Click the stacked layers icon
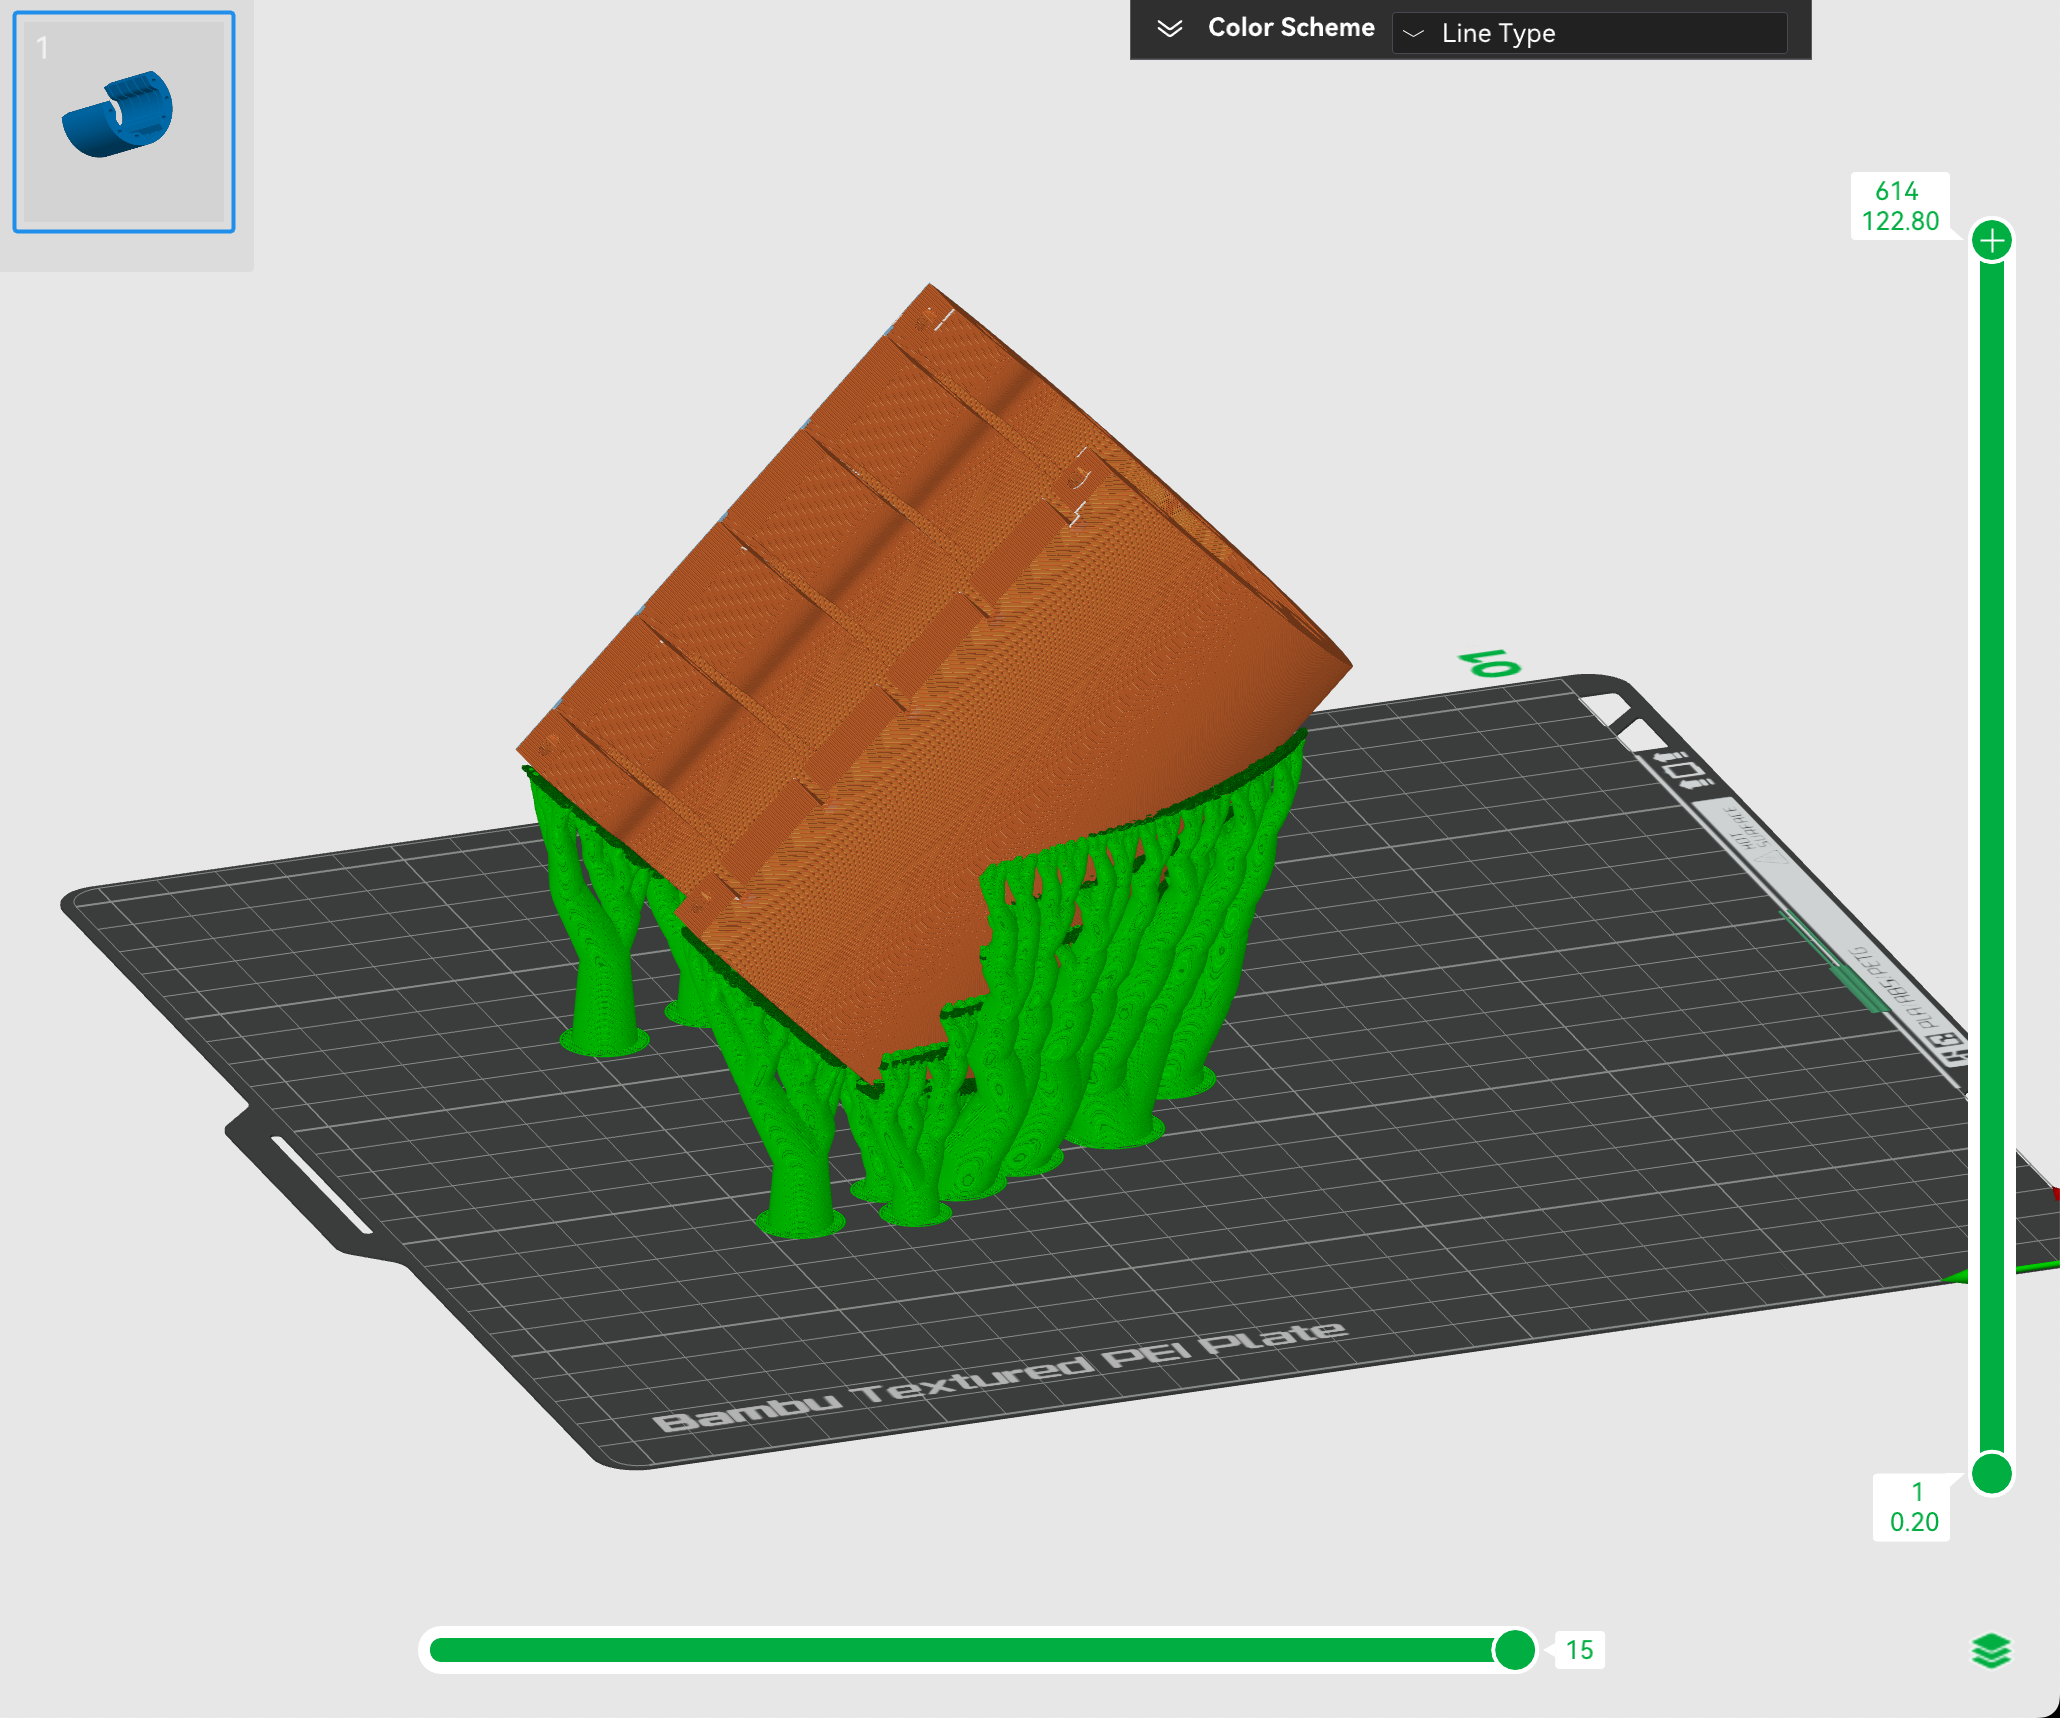This screenshot has width=2060, height=1718. point(1990,1650)
